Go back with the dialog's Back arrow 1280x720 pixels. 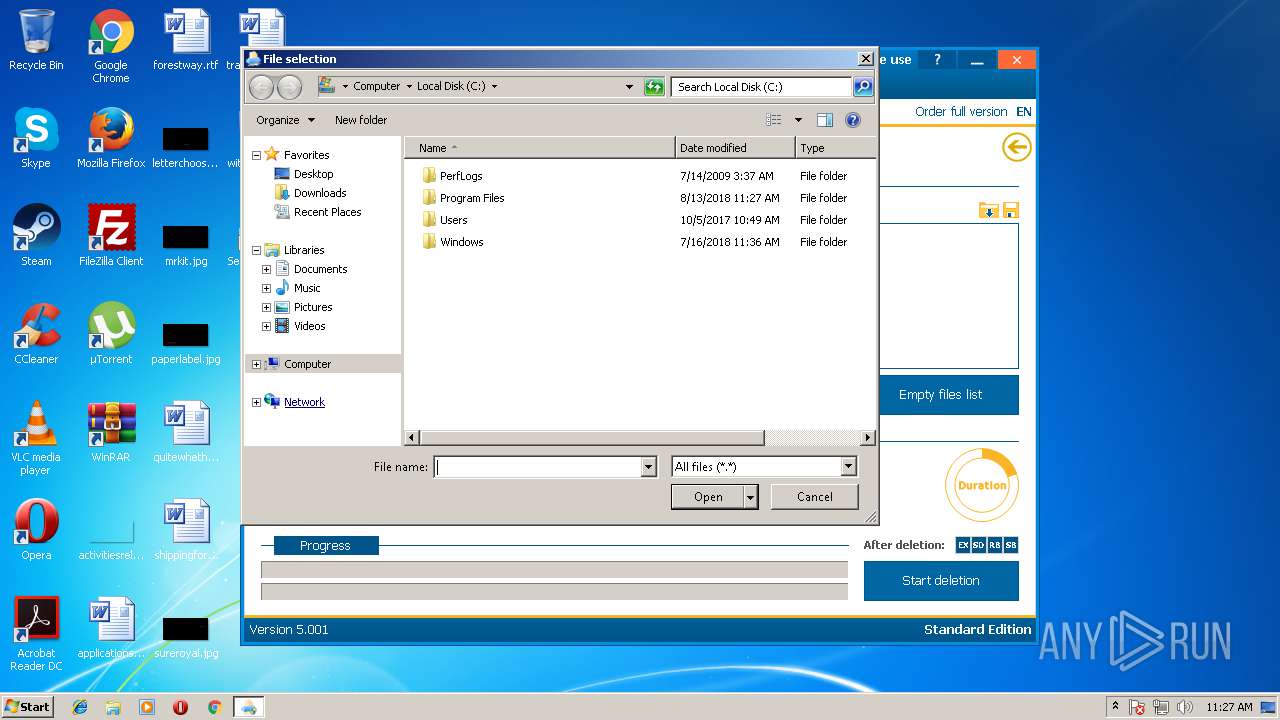[x=261, y=87]
